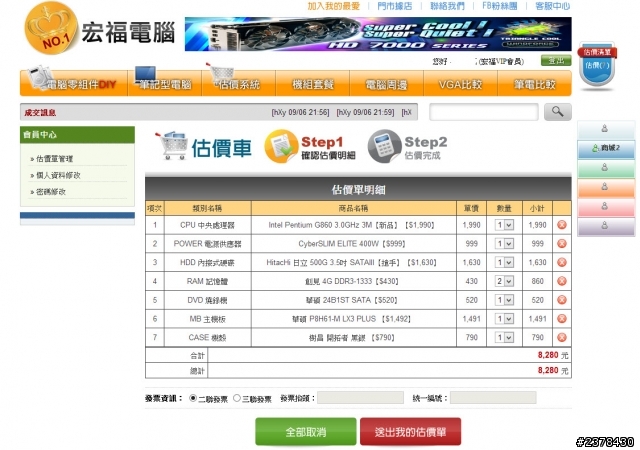Click CyberSLIM ELITE 400W product name

(351, 244)
